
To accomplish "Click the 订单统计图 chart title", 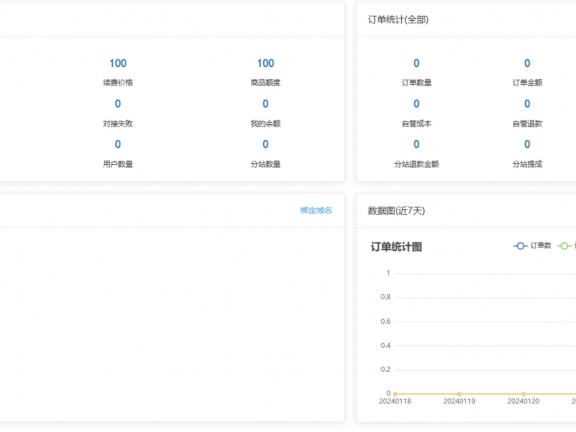I will click(x=396, y=247).
